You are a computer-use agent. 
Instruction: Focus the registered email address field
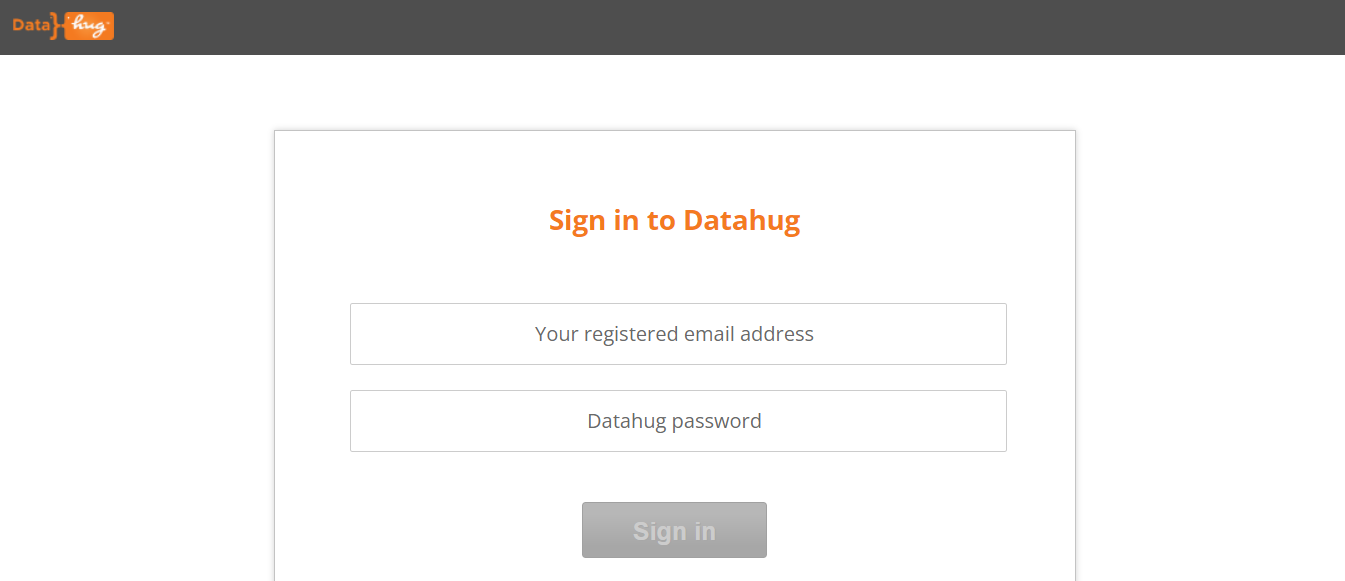(678, 334)
